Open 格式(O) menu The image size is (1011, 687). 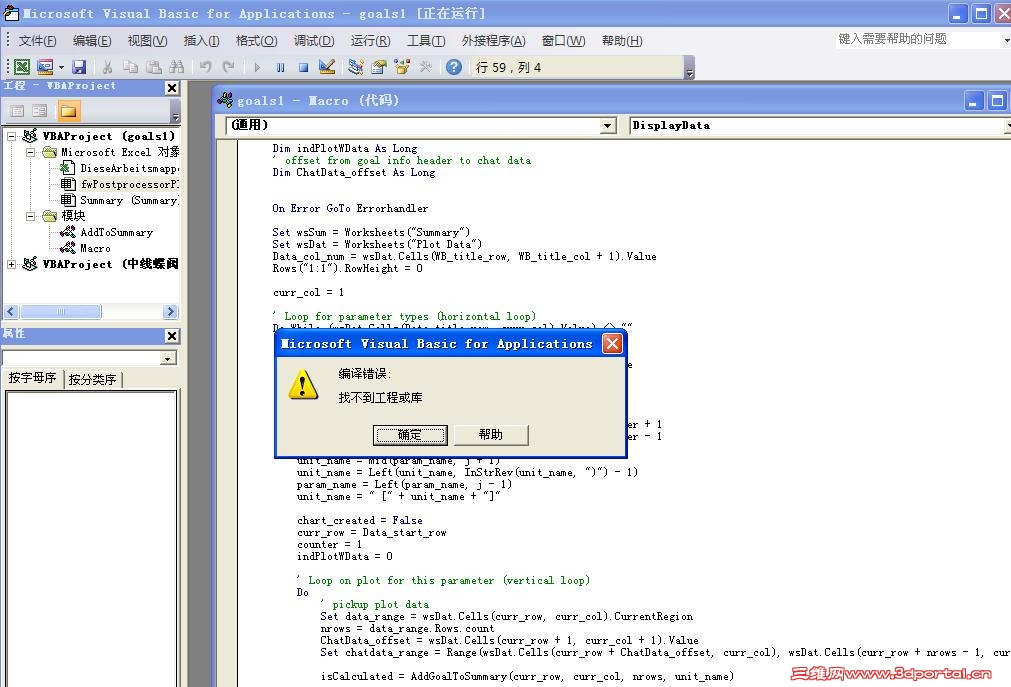tap(256, 41)
